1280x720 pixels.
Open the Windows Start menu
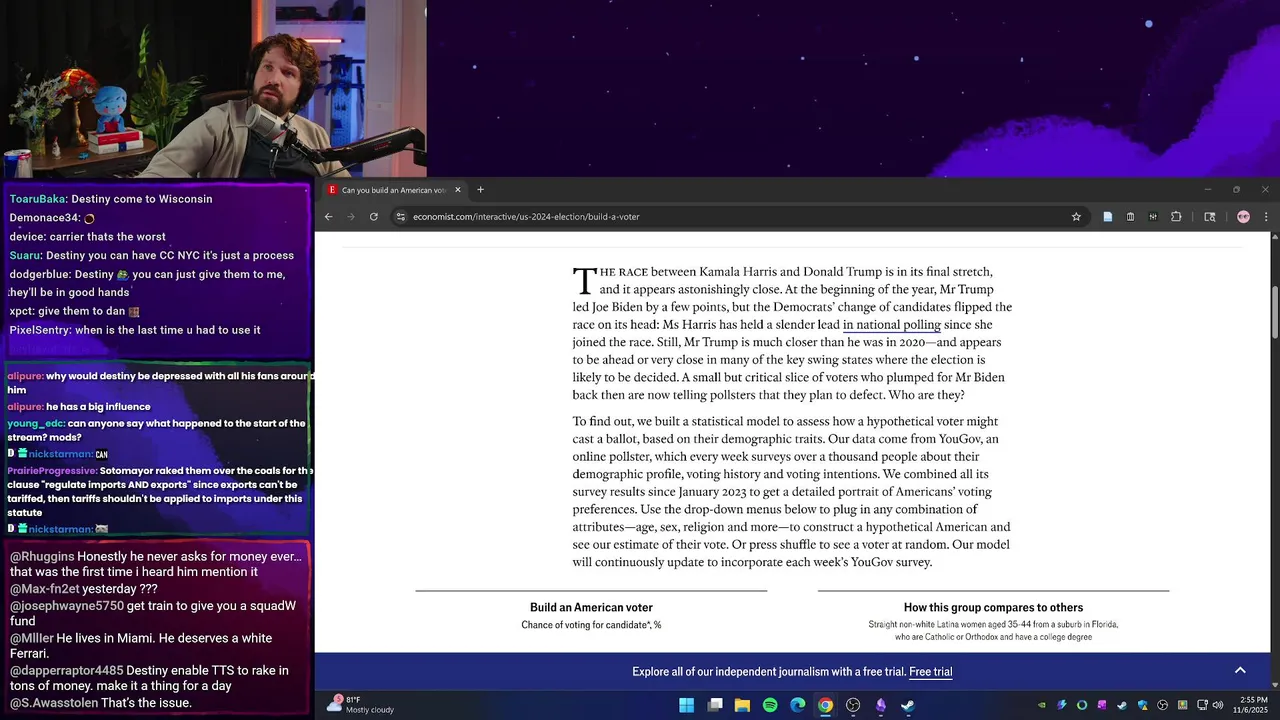pyautogui.click(x=687, y=705)
